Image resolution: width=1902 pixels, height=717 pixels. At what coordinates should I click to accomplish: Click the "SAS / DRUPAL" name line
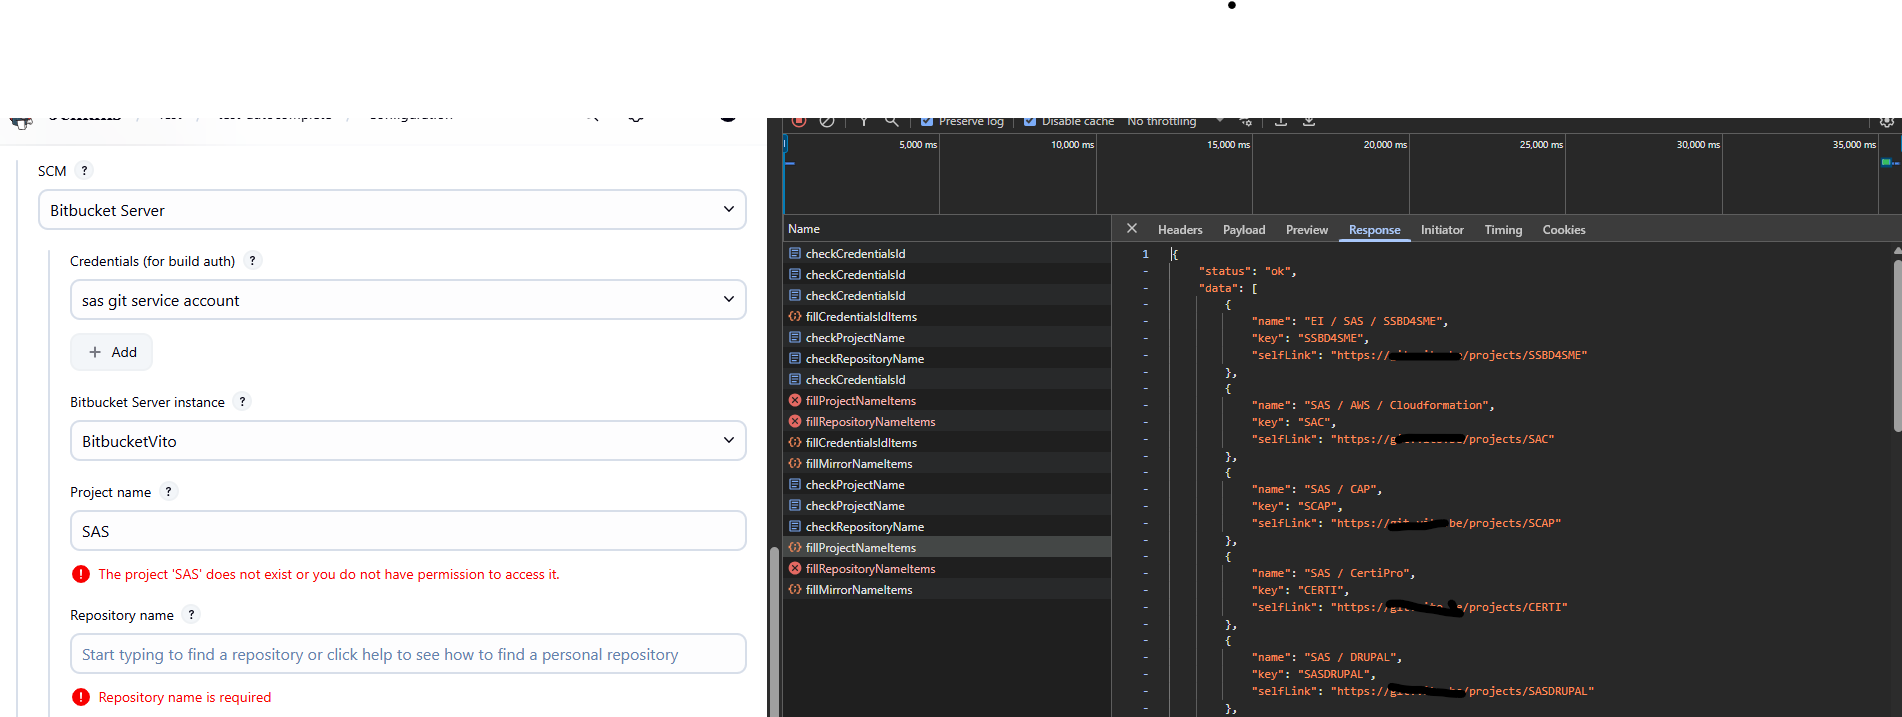1327,657
